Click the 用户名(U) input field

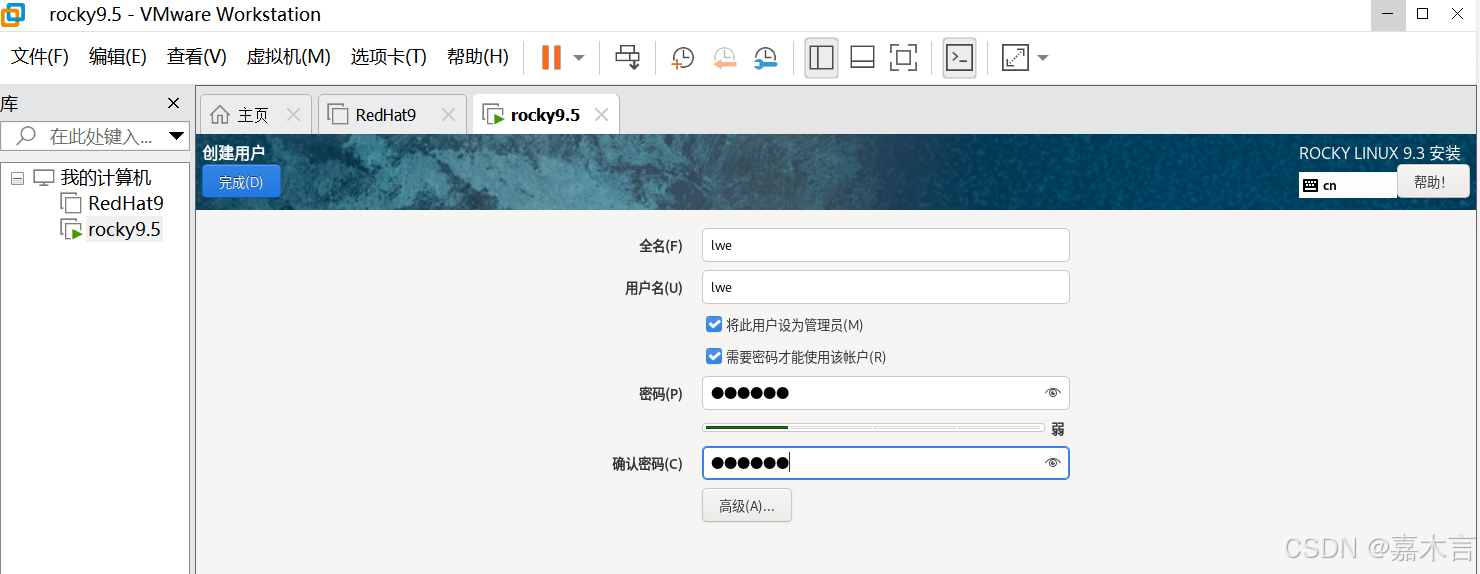[x=886, y=287]
